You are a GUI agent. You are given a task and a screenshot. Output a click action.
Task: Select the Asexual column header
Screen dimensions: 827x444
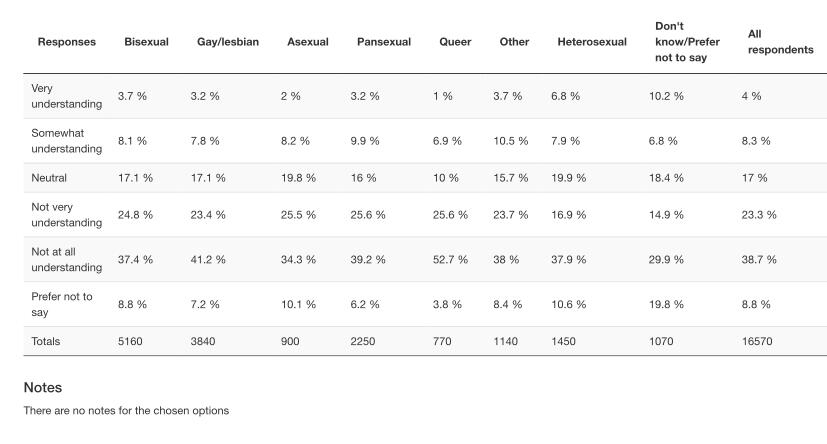click(x=308, y=42)
